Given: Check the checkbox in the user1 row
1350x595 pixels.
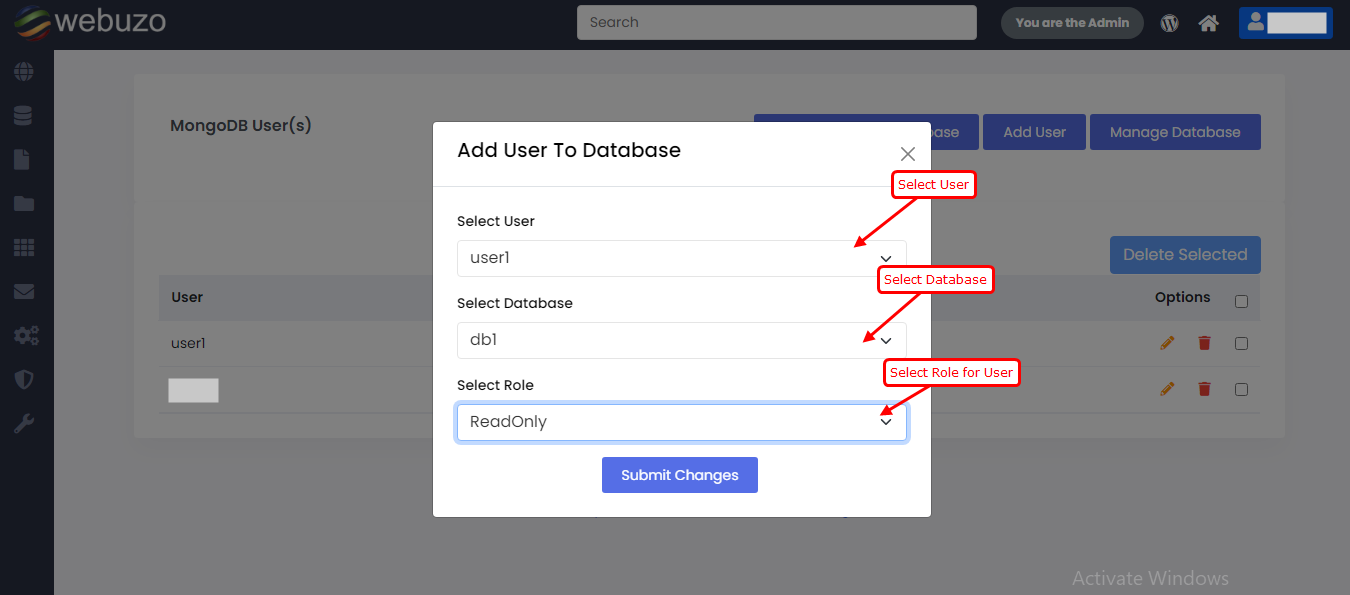Looking at the screenshot, I should coord(1241,343).
